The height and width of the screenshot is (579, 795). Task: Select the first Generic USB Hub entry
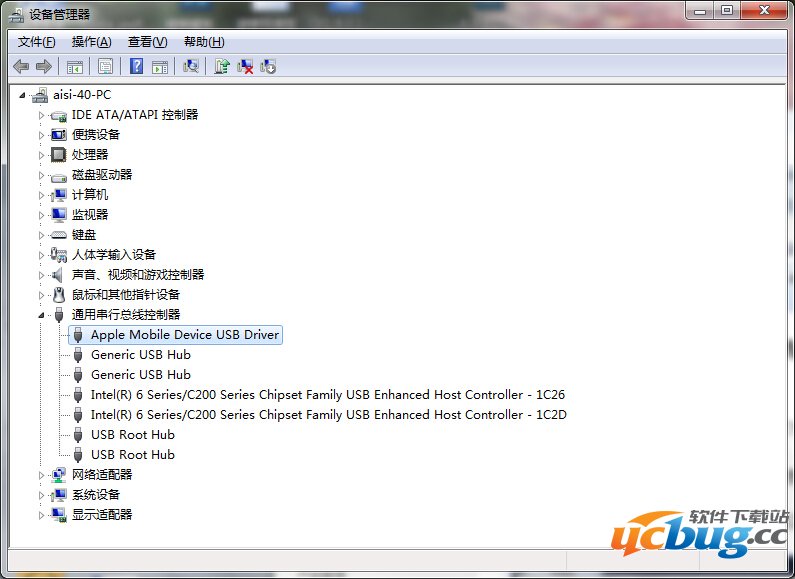(x=140, y=355)
